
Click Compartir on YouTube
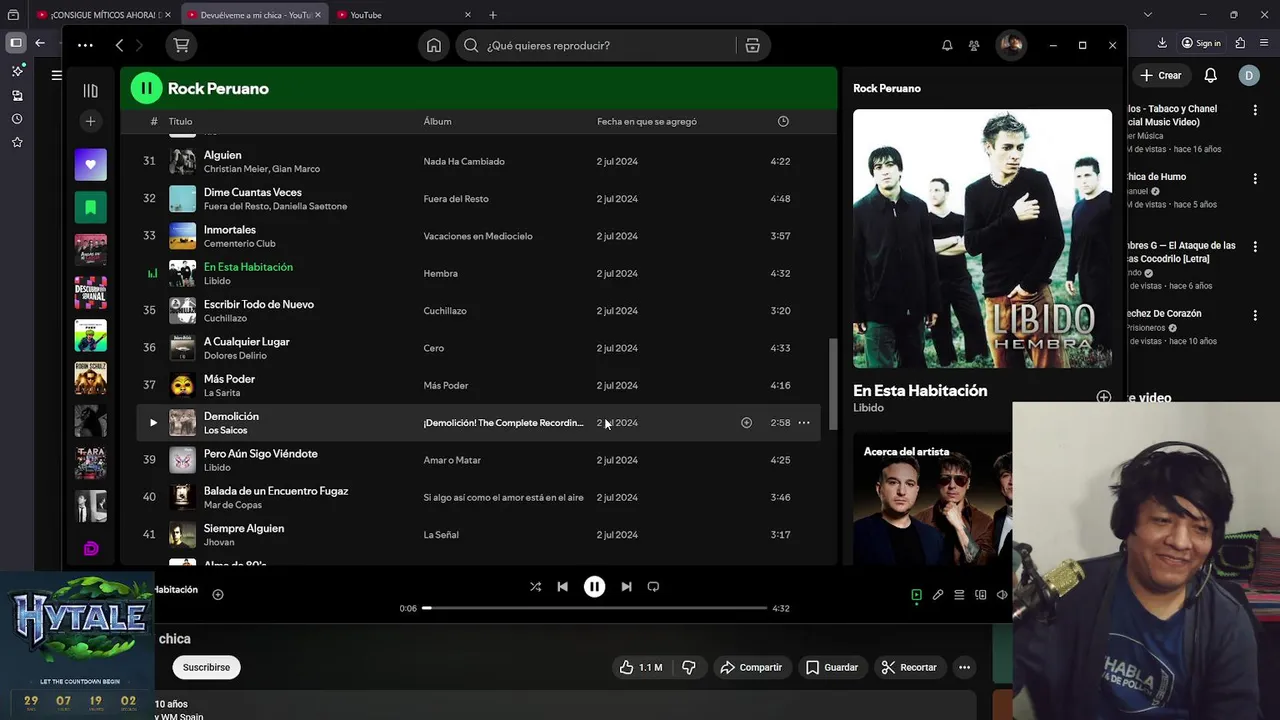point(751,667)
